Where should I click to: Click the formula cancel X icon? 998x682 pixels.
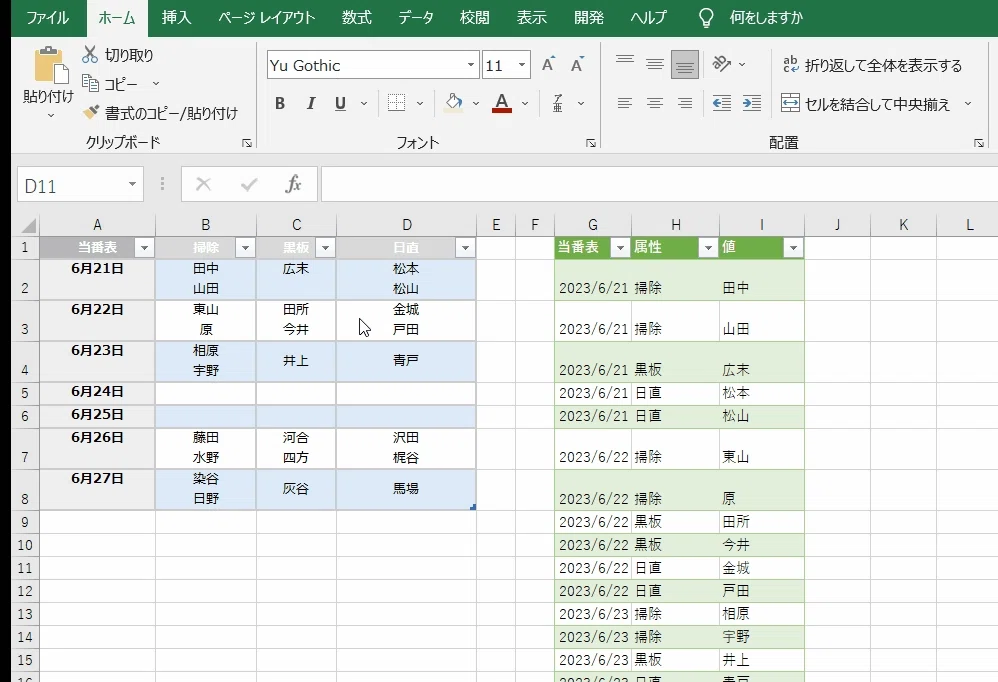[204, 184]
